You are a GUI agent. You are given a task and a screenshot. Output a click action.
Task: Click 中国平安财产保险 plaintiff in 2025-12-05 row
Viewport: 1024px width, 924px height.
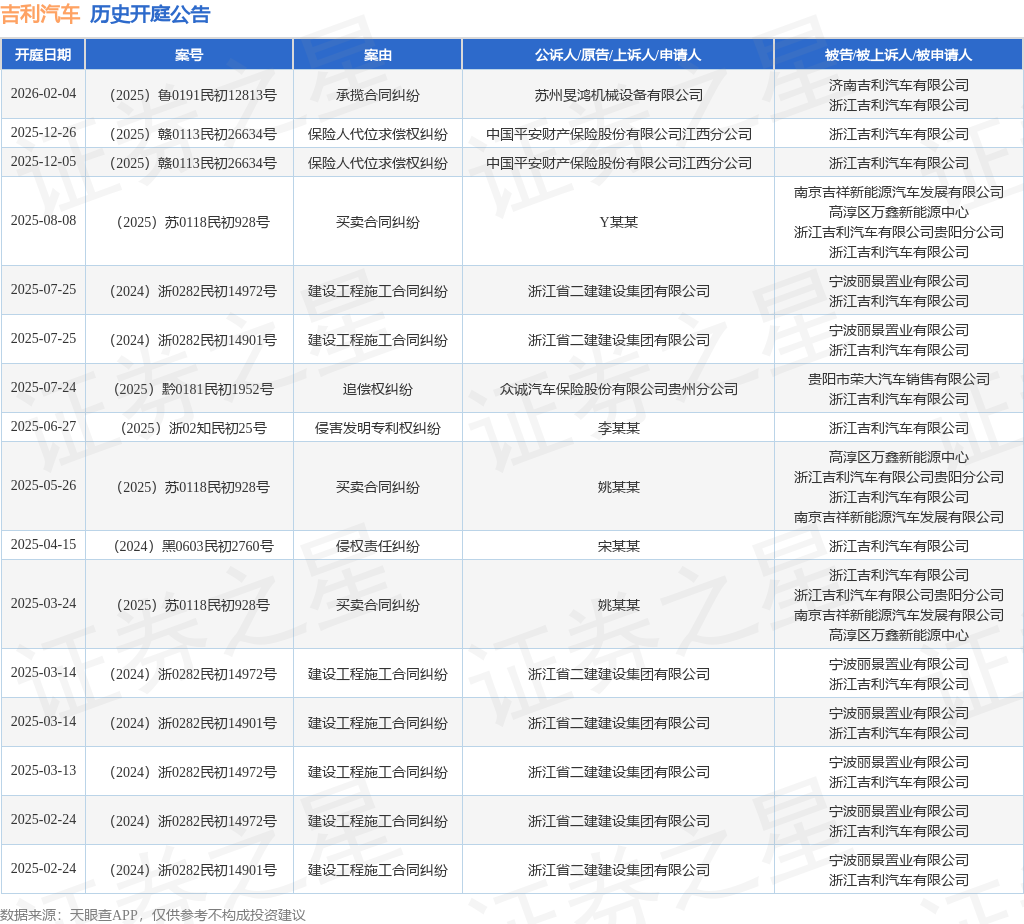tap(618, 163)
